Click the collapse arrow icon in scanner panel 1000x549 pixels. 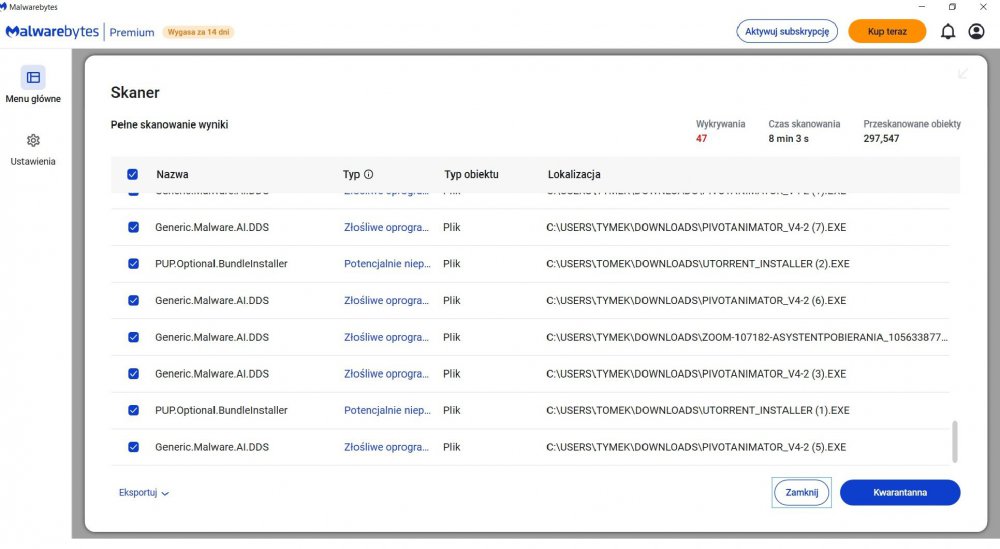click(963, 74)
